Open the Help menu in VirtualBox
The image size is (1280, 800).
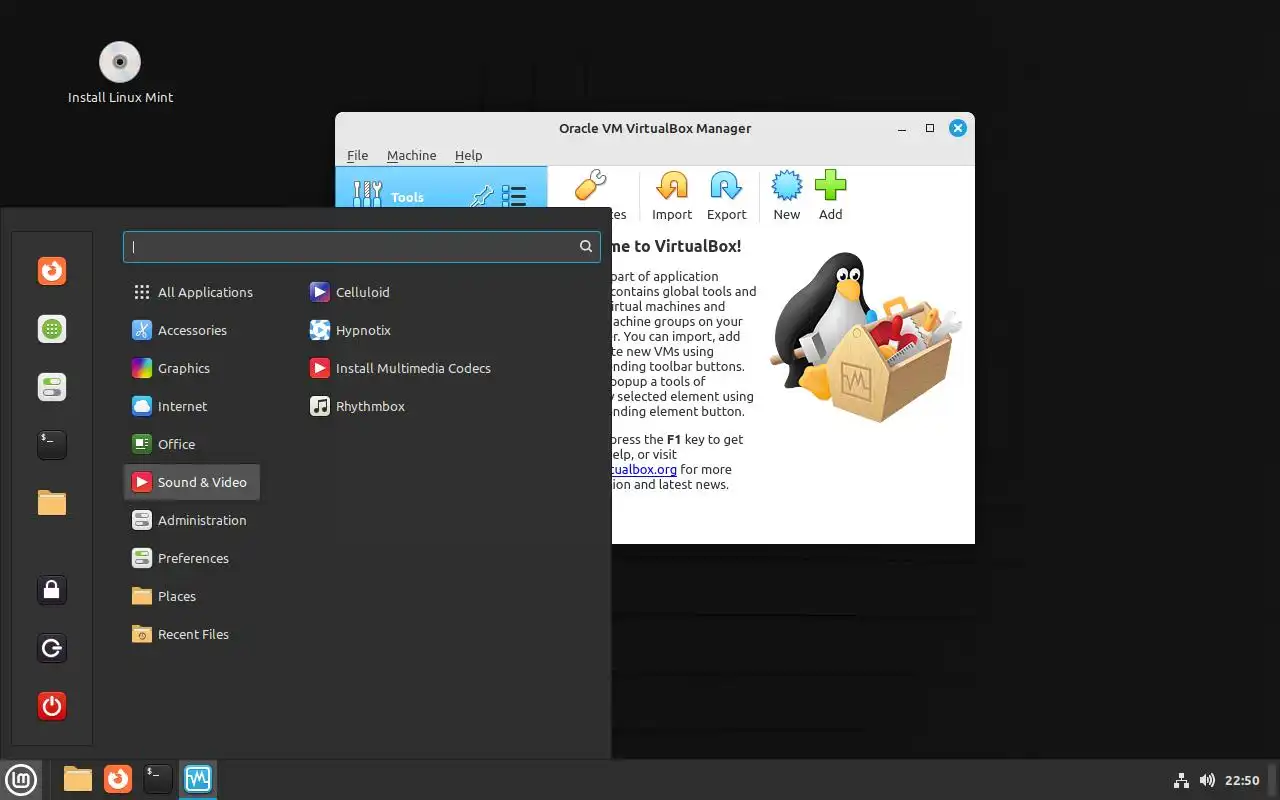tap(468, 155)
